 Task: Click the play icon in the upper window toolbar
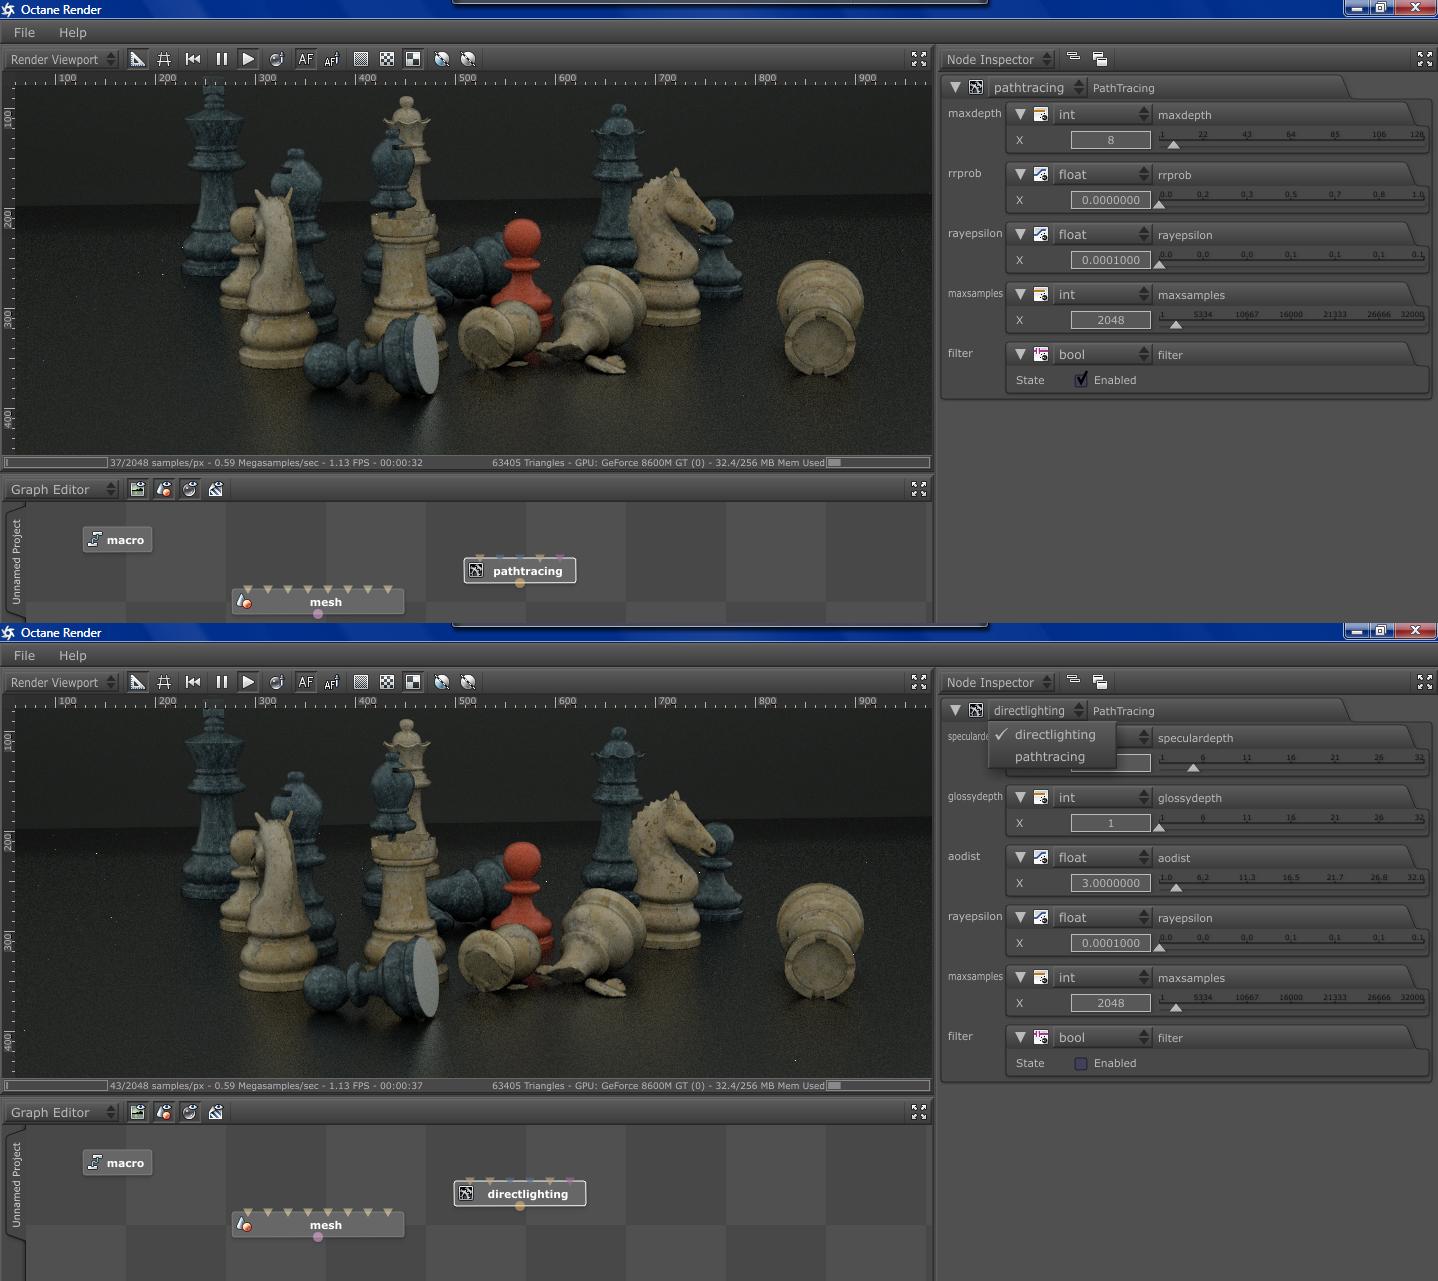248,59
